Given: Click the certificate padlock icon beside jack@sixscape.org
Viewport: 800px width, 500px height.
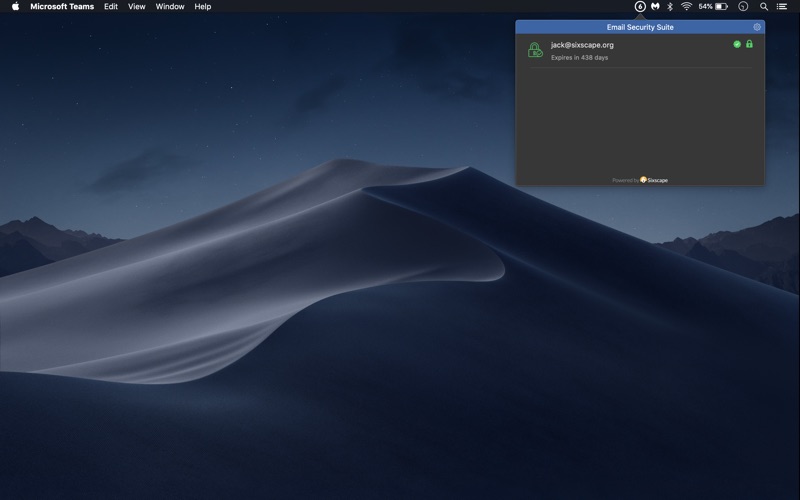Looking at the screenshot, I should coord(535,50).
